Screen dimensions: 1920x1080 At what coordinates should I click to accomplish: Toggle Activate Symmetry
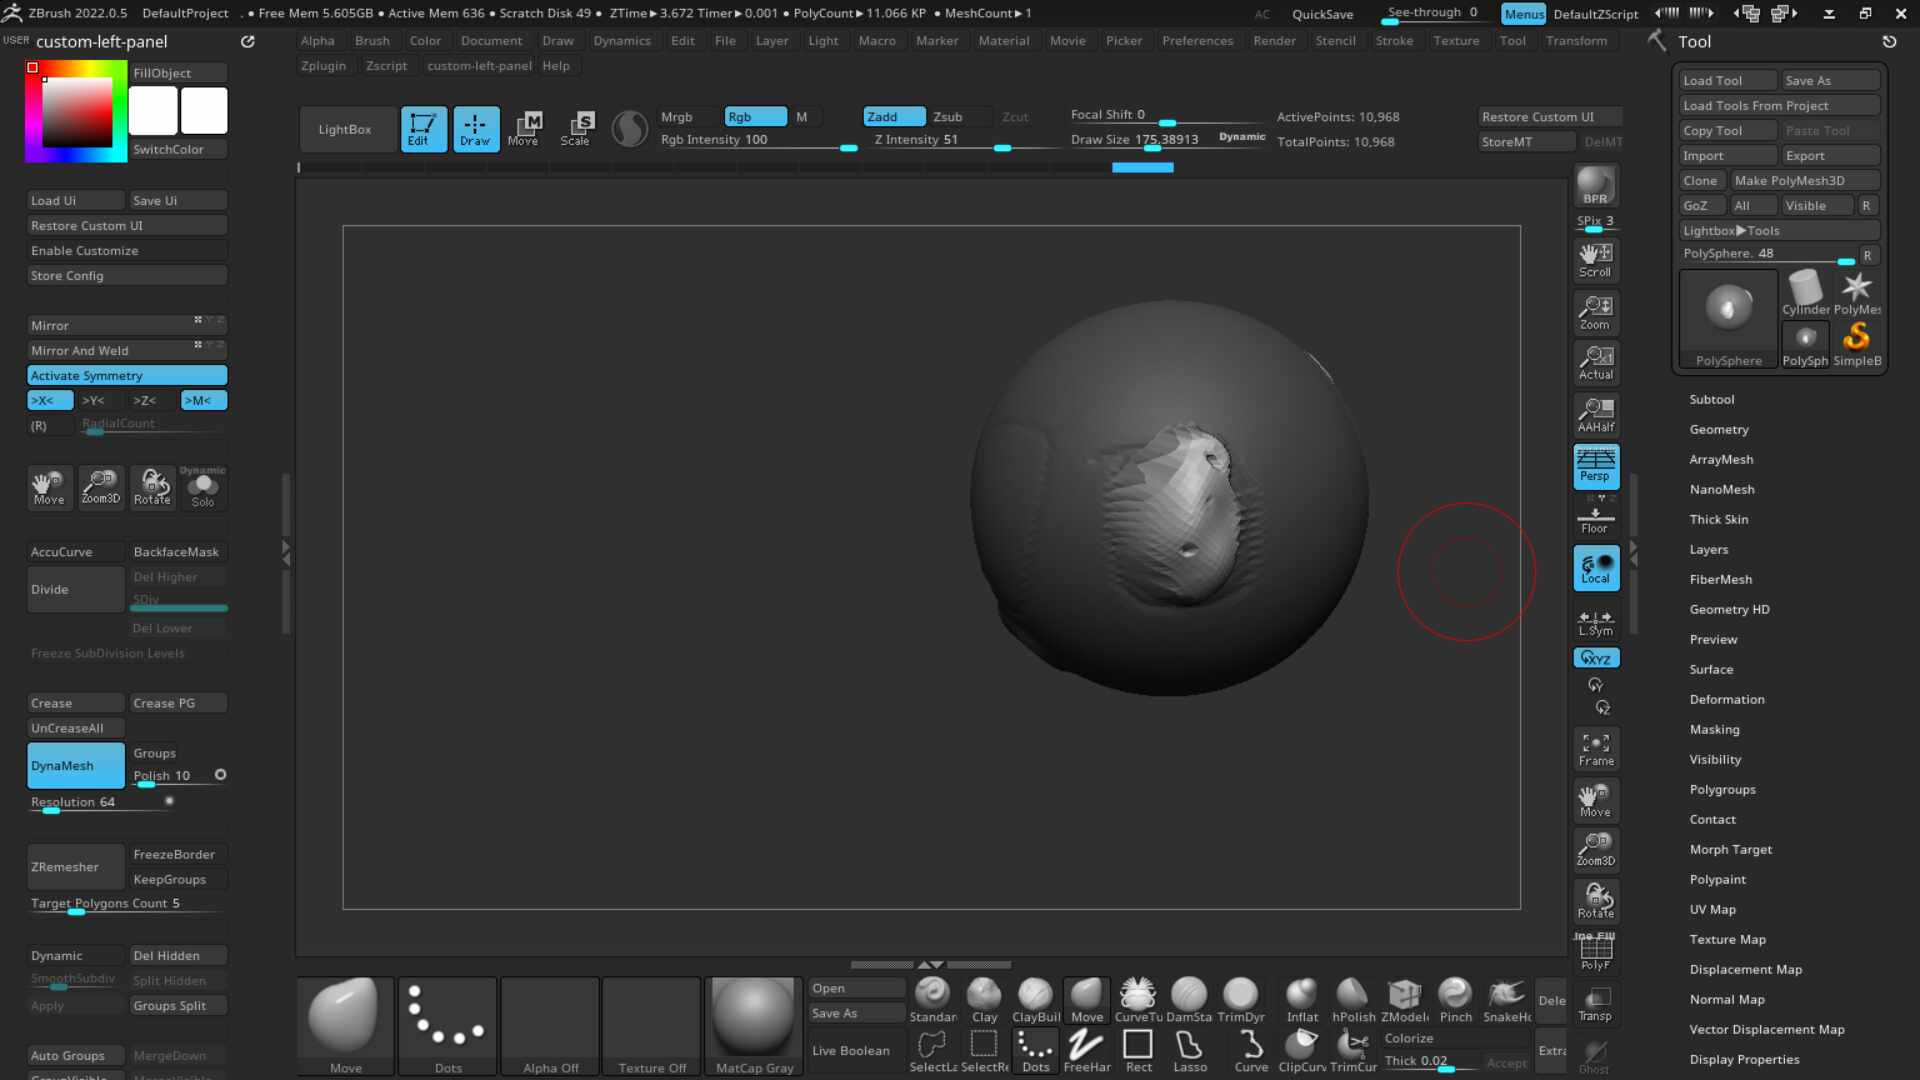coord(127,376)
